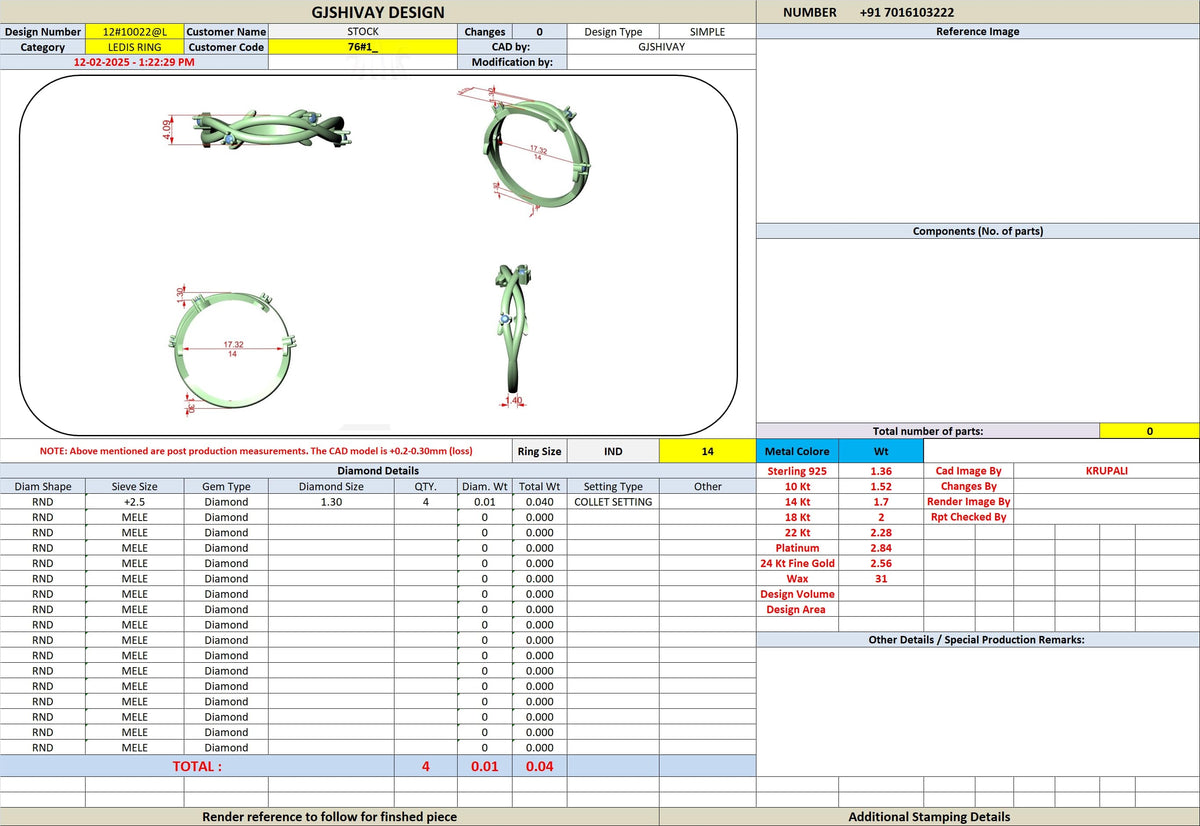Image resolution: width=1200 pixels, height=826 pixels.
Task: Click the Design Area label
Action: click(x=797, y=609)
